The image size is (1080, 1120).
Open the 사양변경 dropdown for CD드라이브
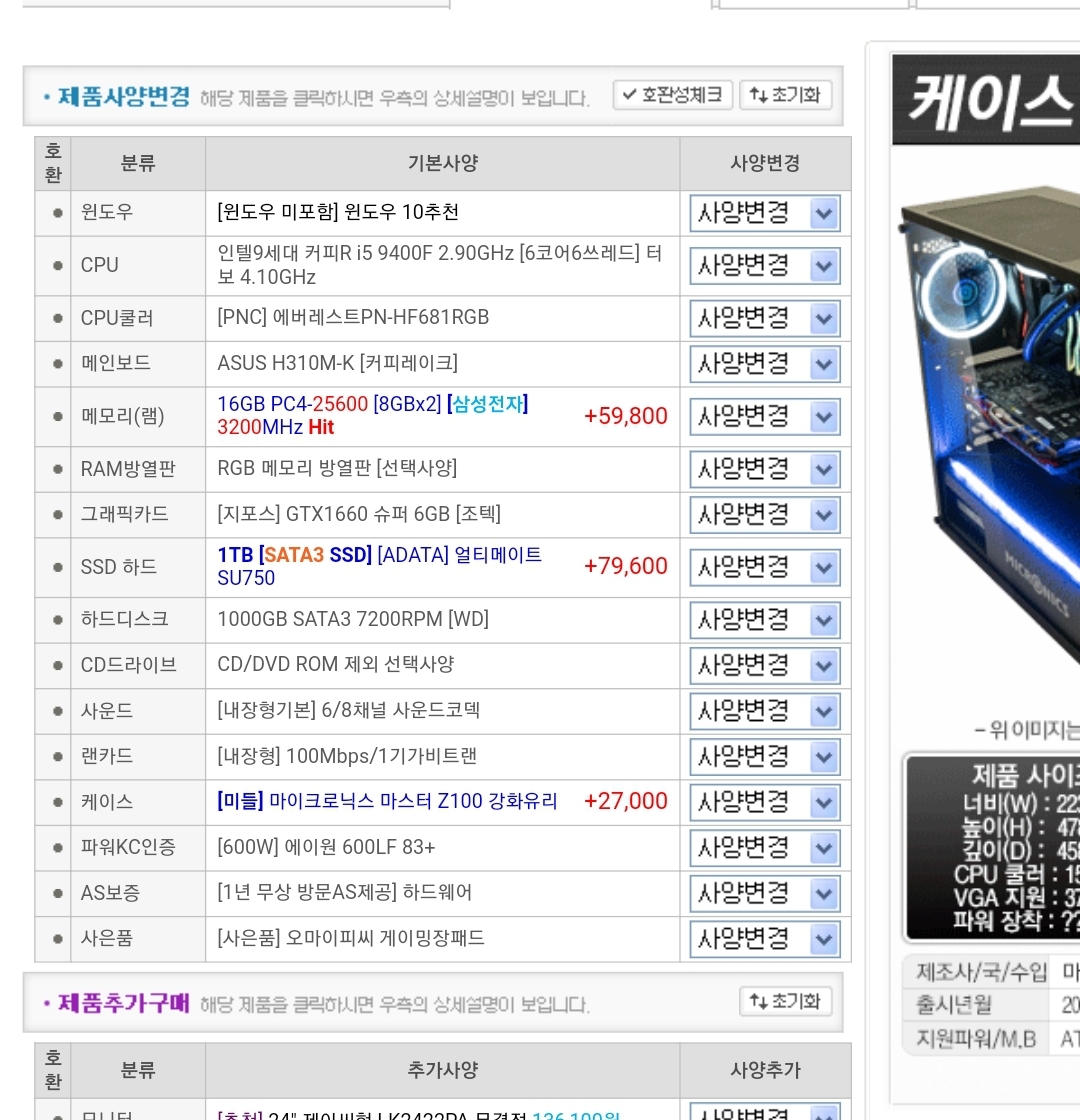(764, 666)
